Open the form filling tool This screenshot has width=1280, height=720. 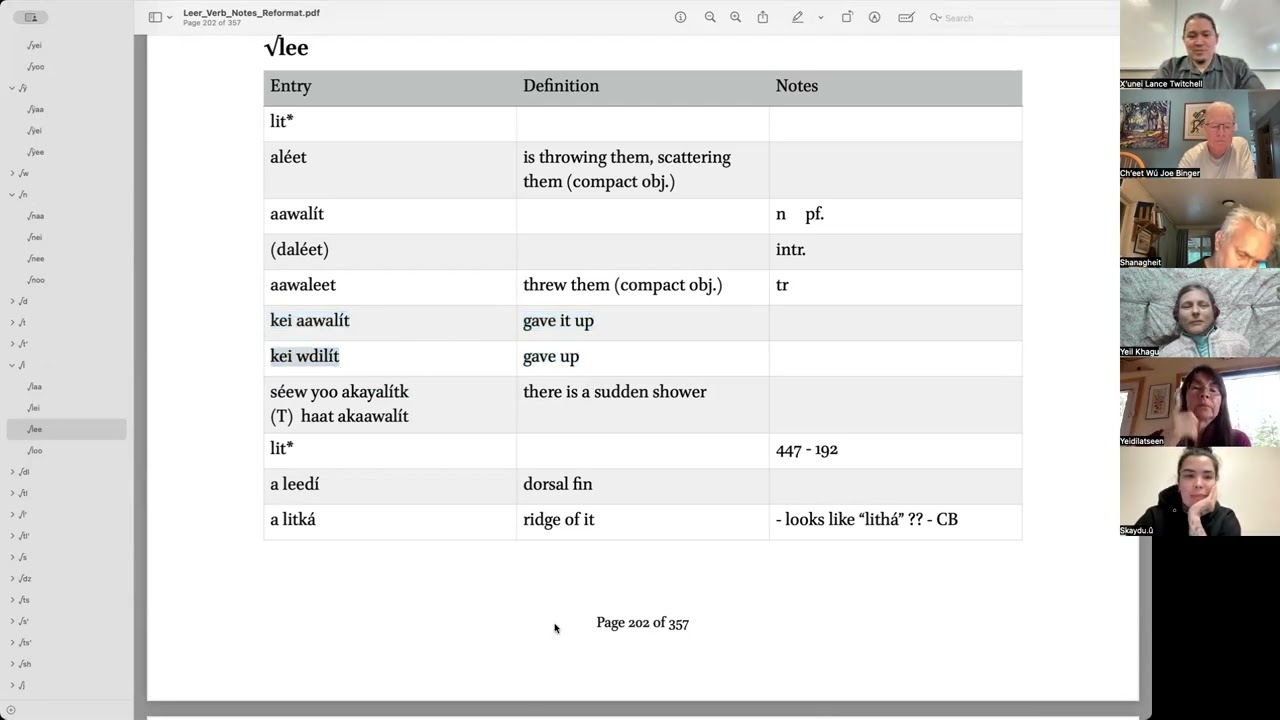tap(906, 17)
